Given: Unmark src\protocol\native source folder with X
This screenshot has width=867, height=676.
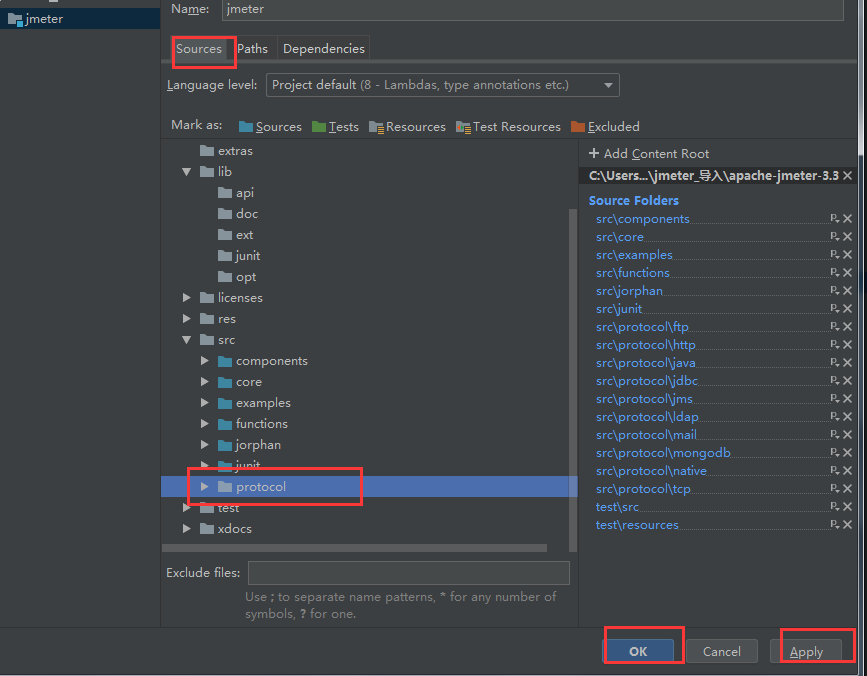Looking at the screenshot, I should [847, 470].
